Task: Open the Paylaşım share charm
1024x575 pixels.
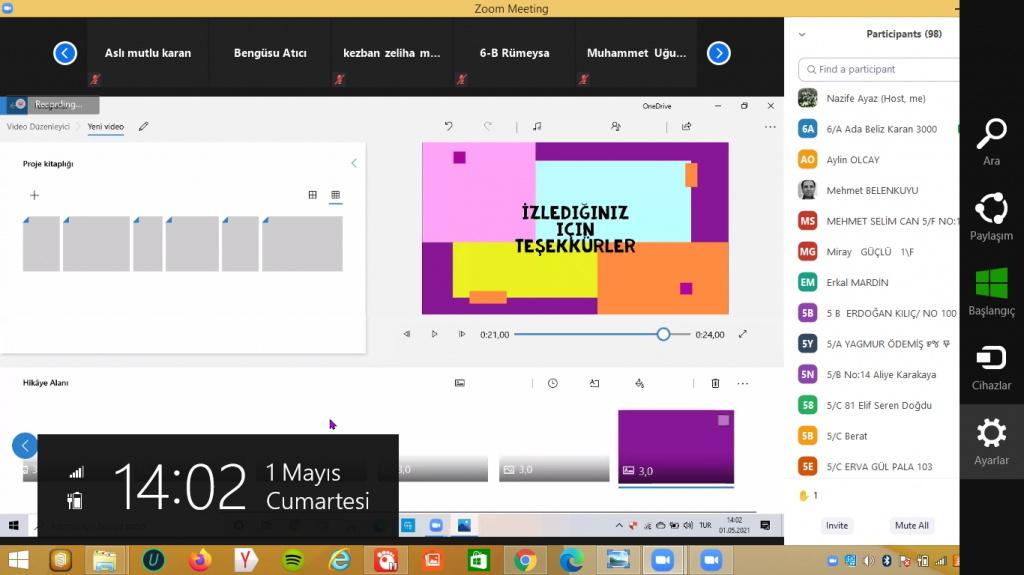Action: (991, 217)
